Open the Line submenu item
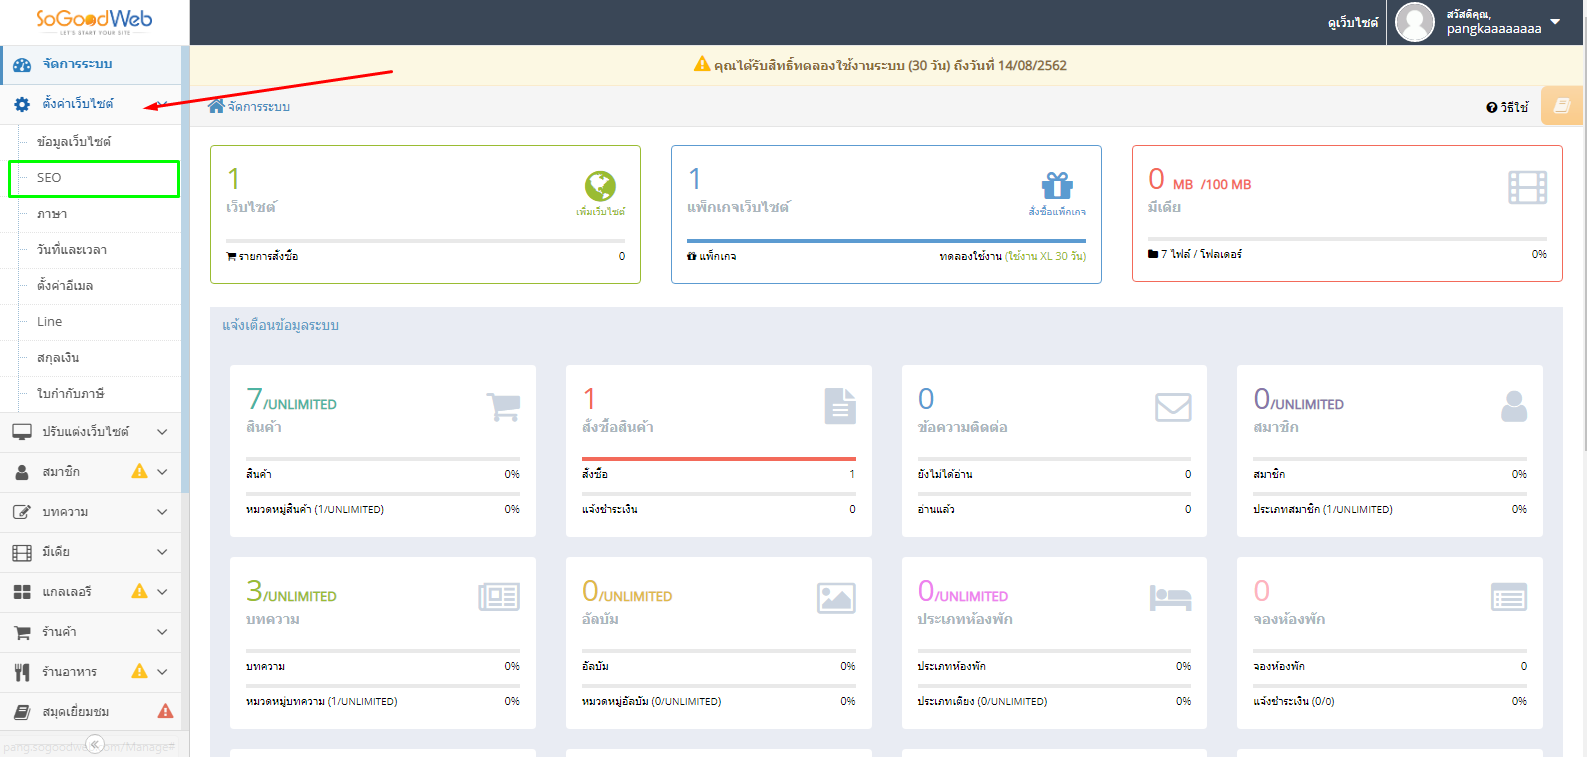 click(x=49, y=322)
